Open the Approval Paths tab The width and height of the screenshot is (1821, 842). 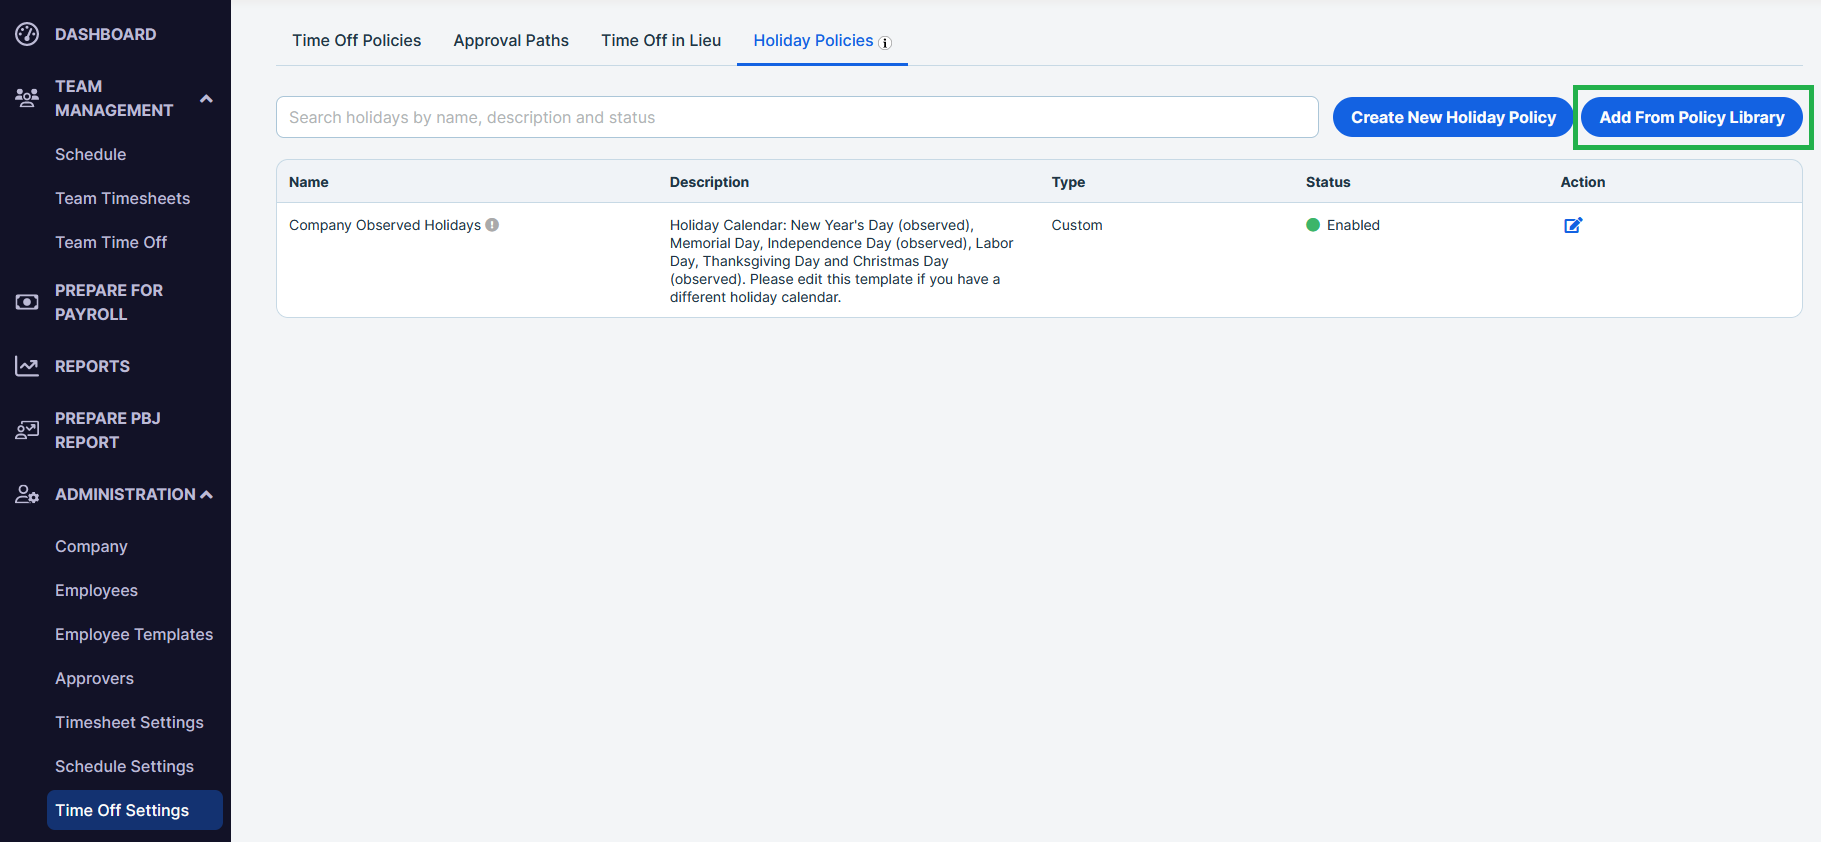[x=511, y=40]
